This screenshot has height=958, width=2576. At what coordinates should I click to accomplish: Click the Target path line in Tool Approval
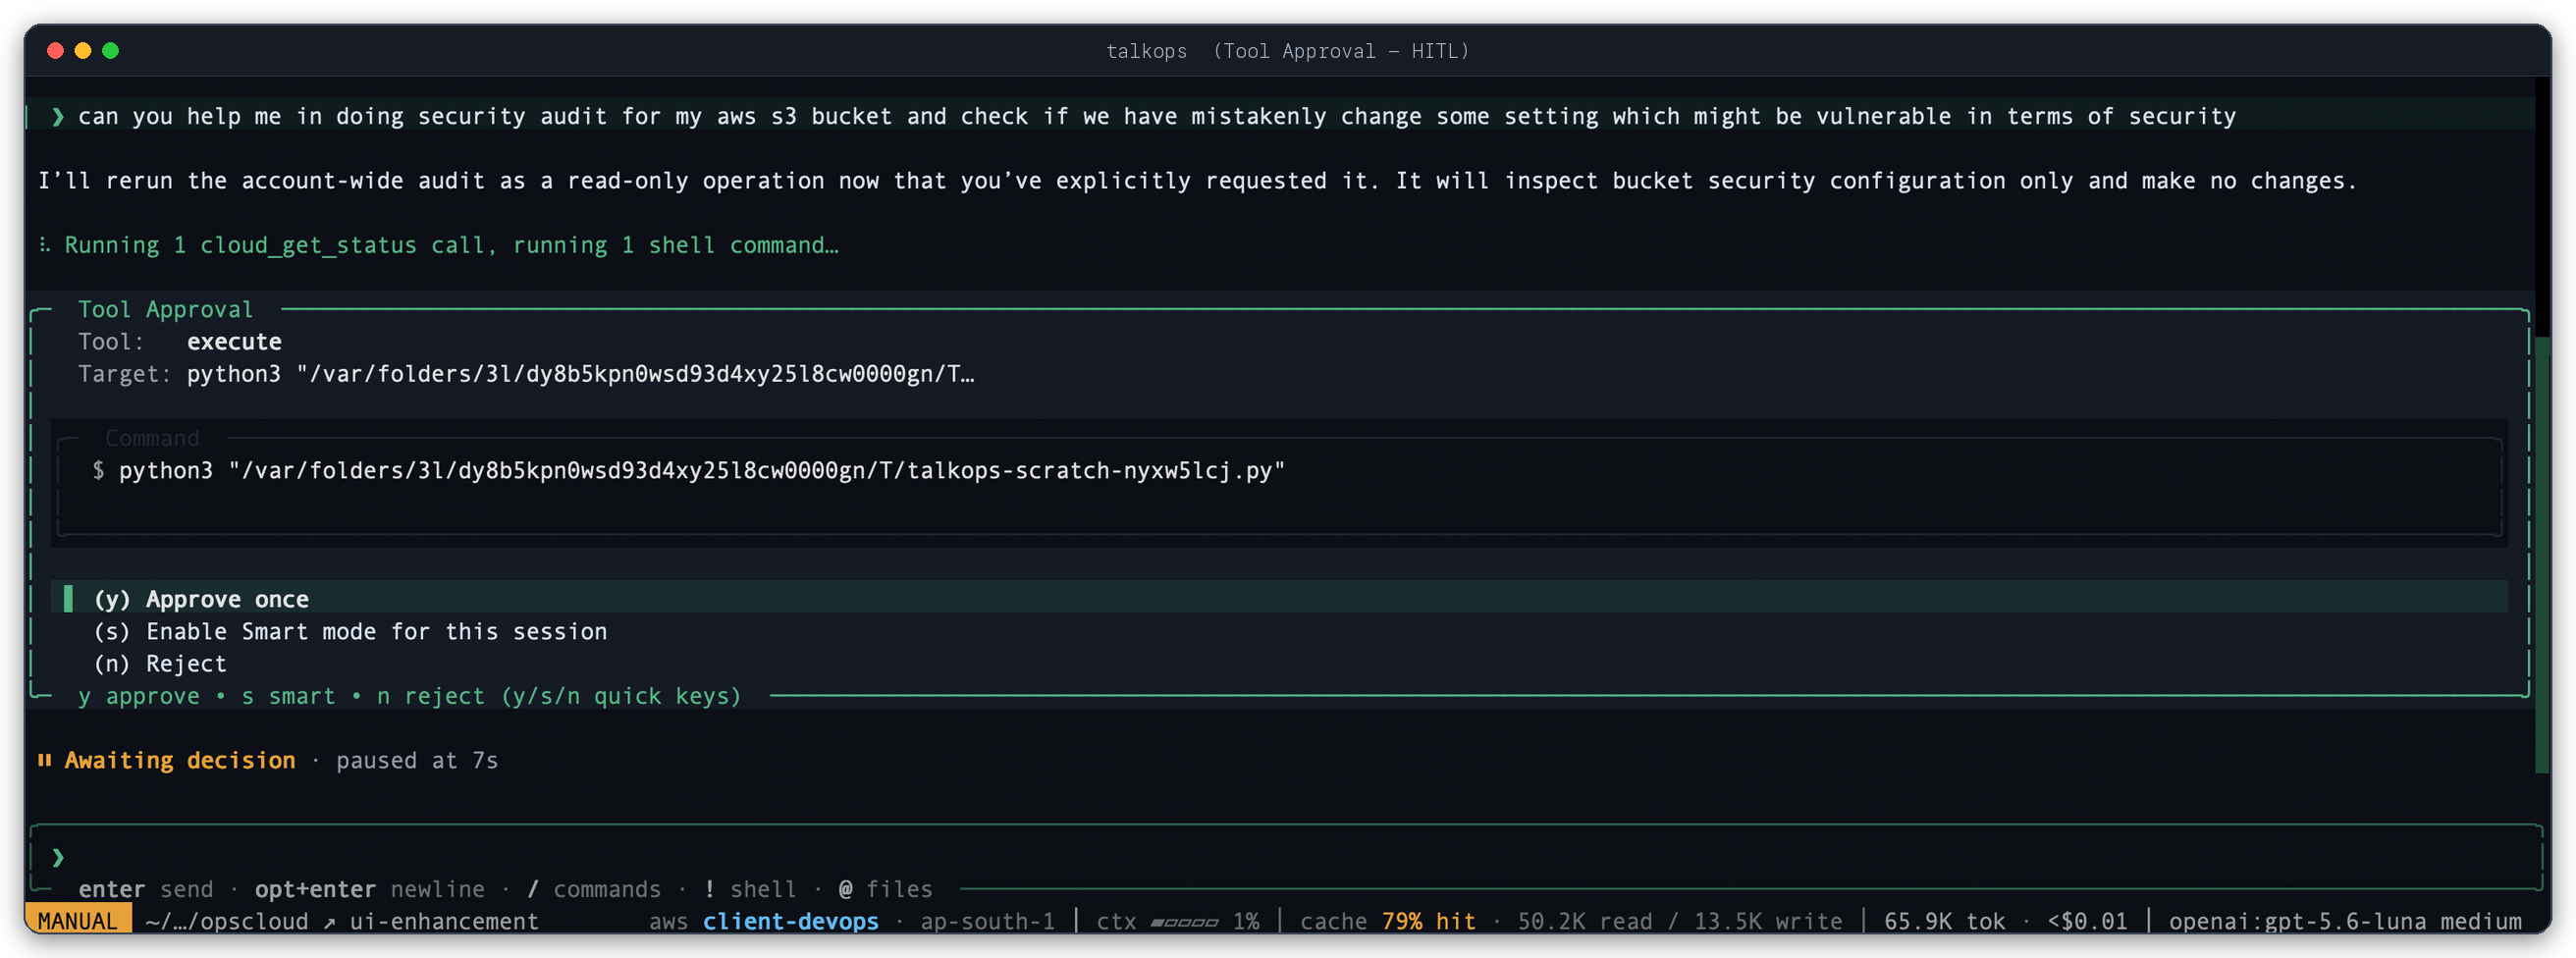tap(526, 373)
